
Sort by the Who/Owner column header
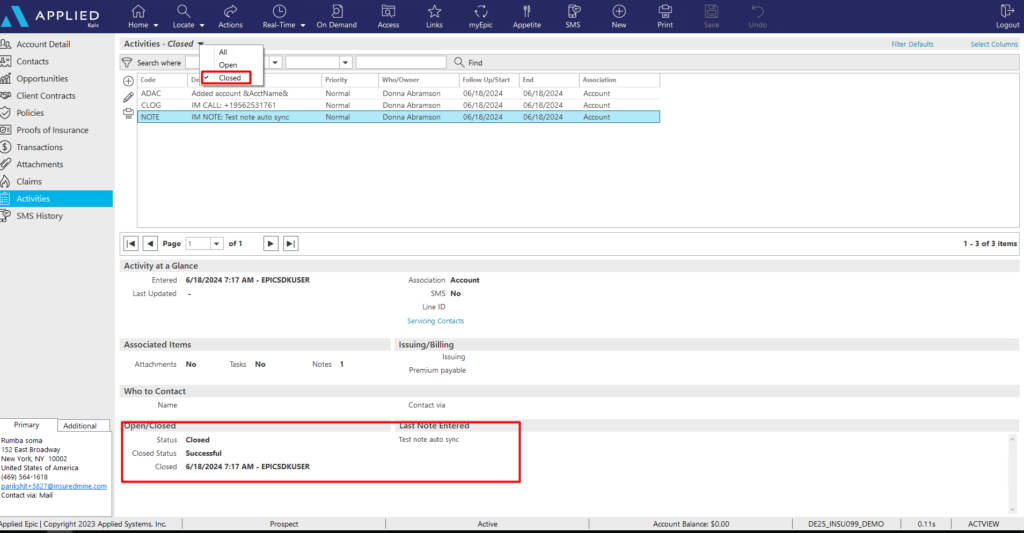(x=419, y=80)
